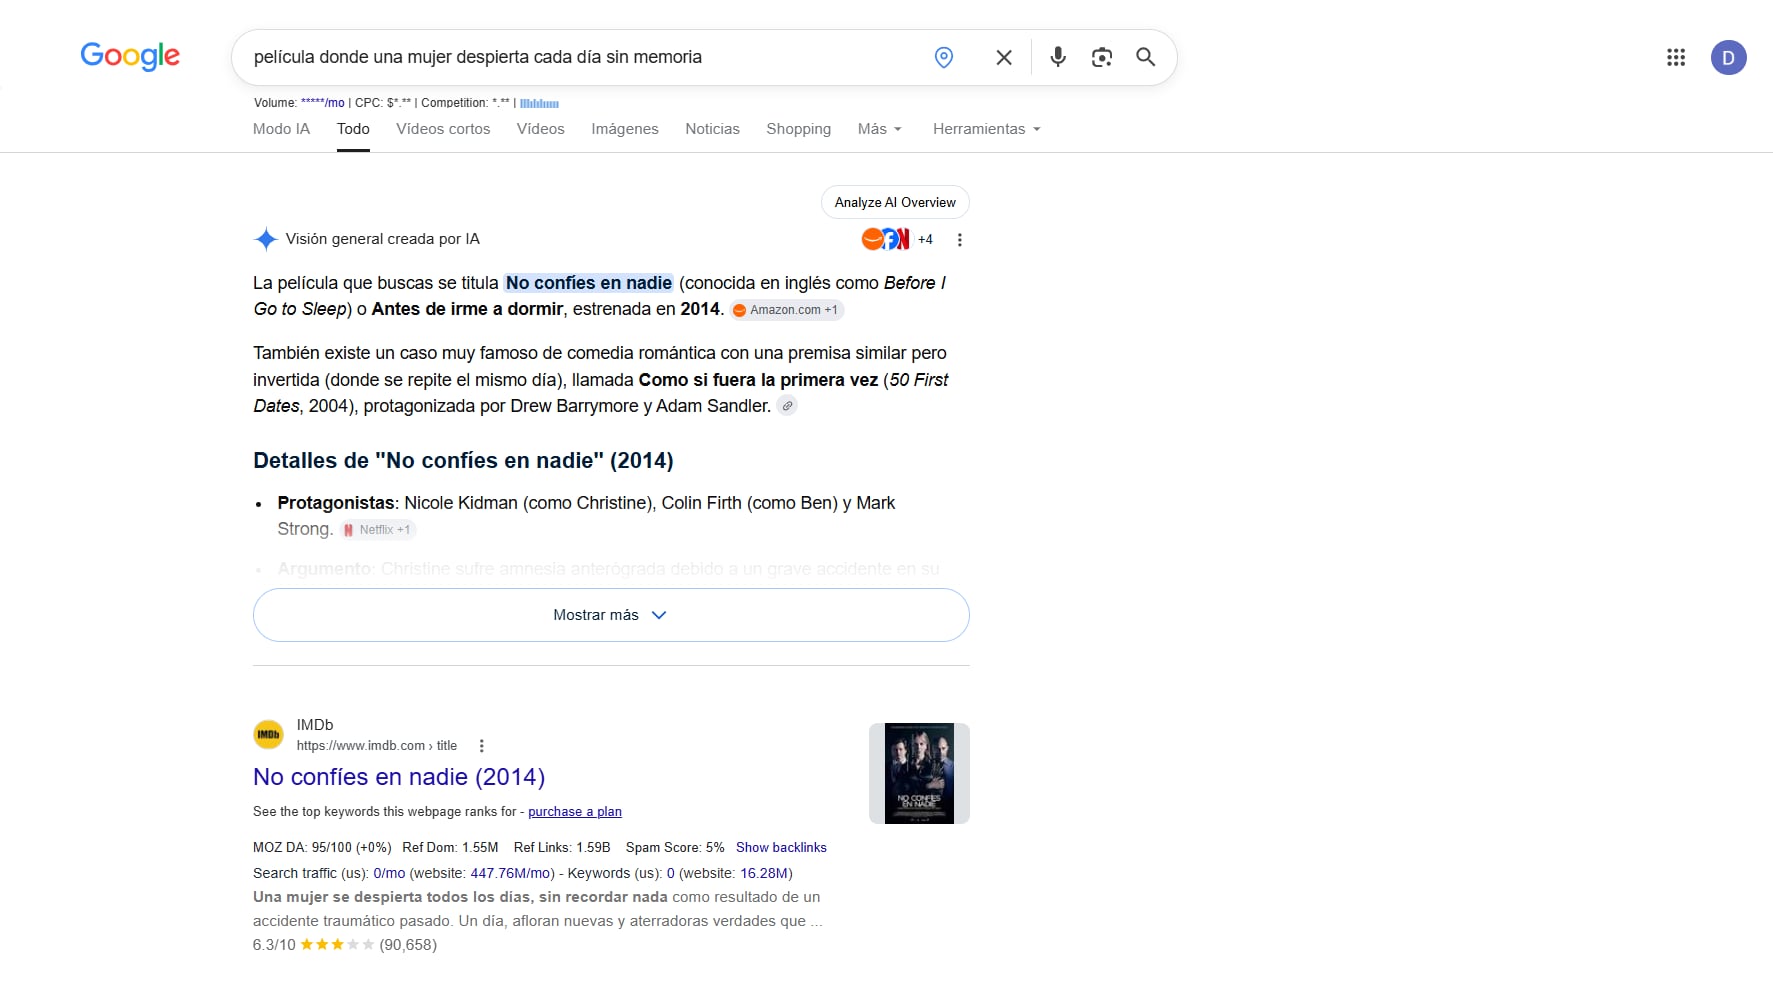Click the +4 sources count
The height and width of the screenshot is (983, 1773).
pos(925,239)
